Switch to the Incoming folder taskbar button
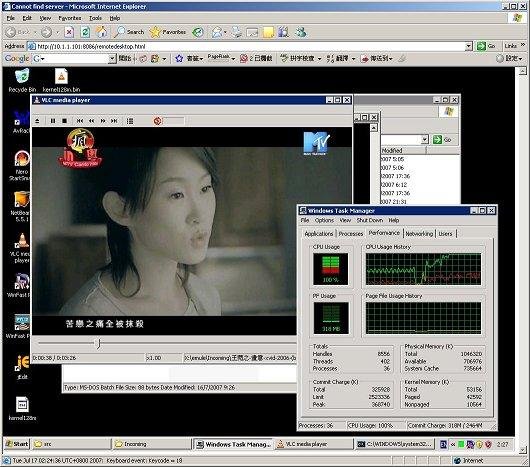This screenshot has height=467, width=530. pyautogui.click(x=151, y=444)
